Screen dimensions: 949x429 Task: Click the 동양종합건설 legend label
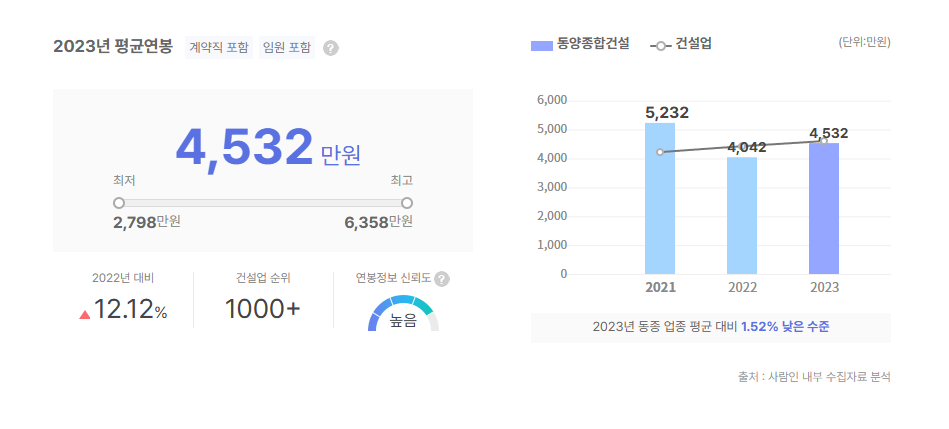coord(593,44)
